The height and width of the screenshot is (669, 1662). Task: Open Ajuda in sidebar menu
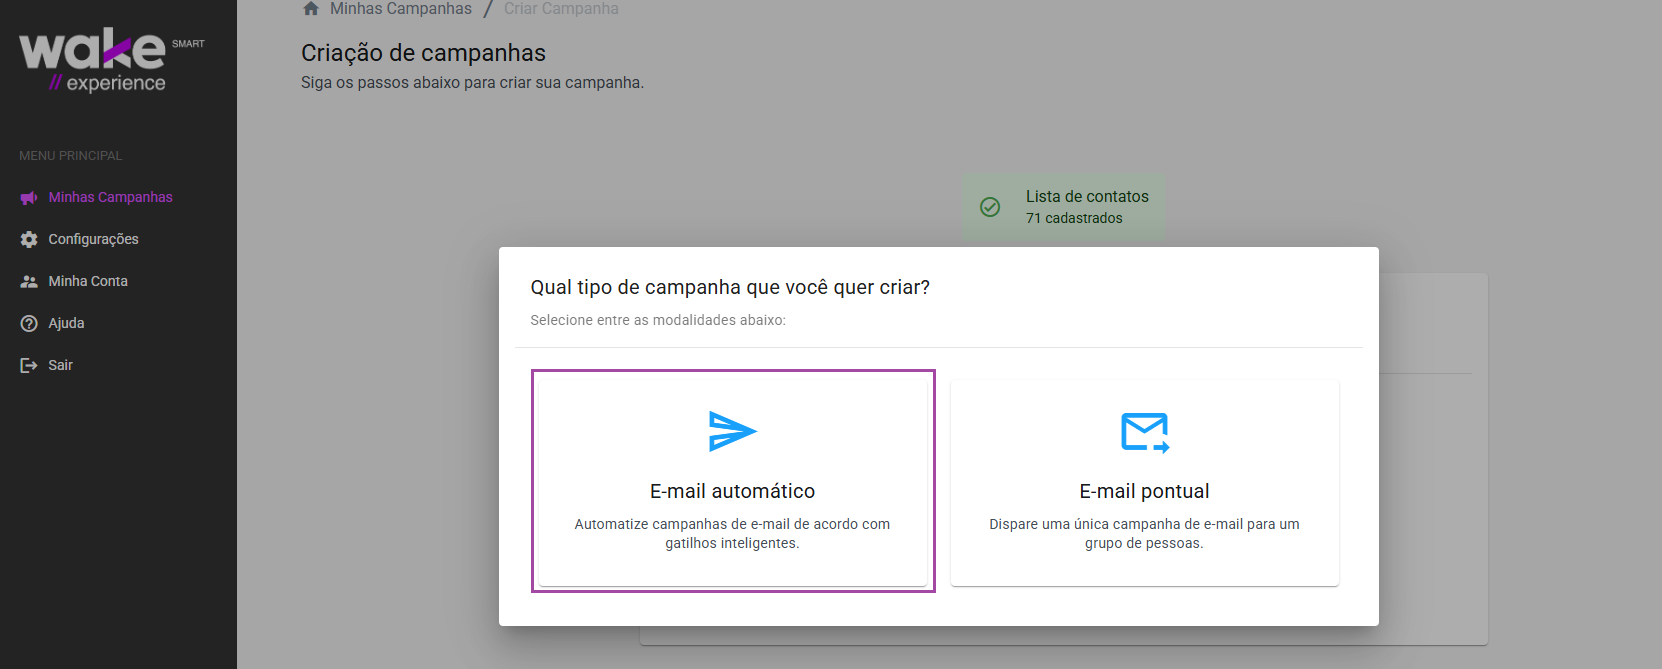[x=66, y=324]
